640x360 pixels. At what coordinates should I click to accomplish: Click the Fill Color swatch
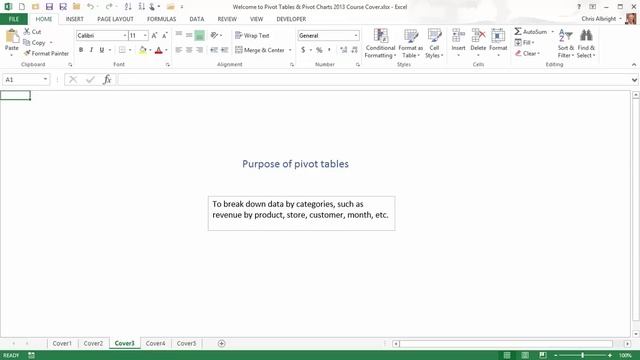click(x=143, y=50)
